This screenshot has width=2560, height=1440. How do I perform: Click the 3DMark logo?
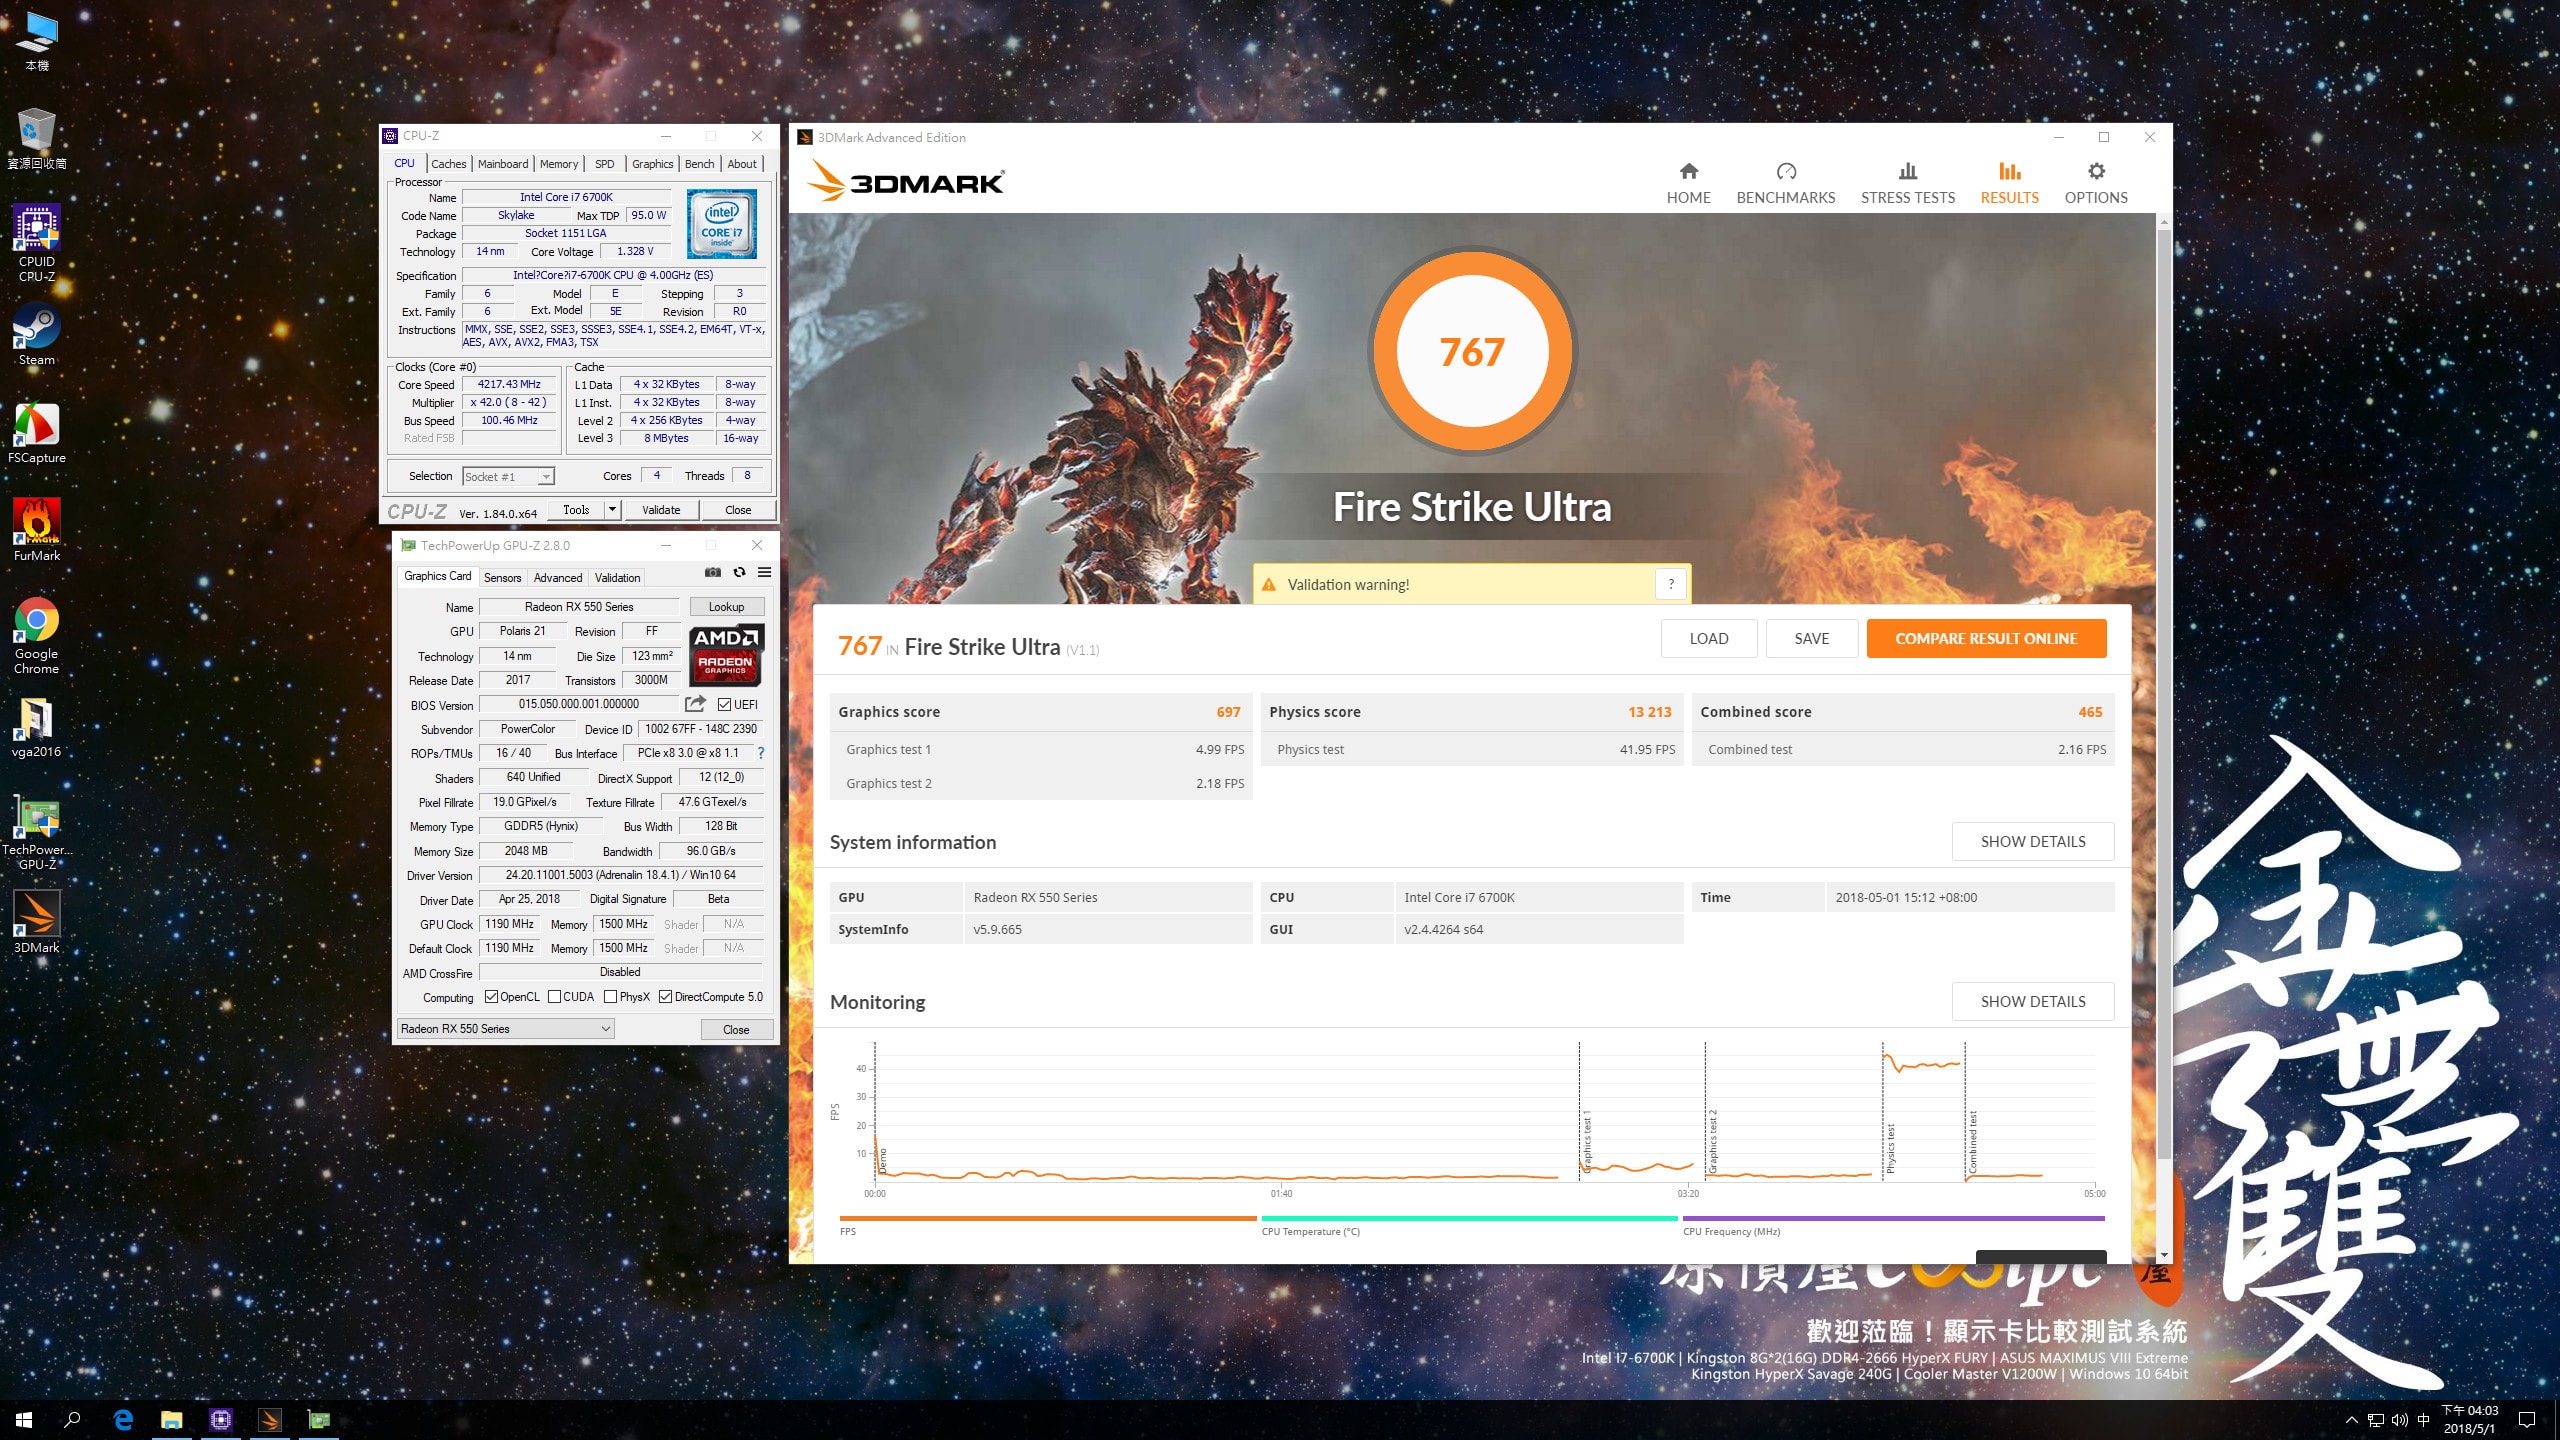[905, 182]
